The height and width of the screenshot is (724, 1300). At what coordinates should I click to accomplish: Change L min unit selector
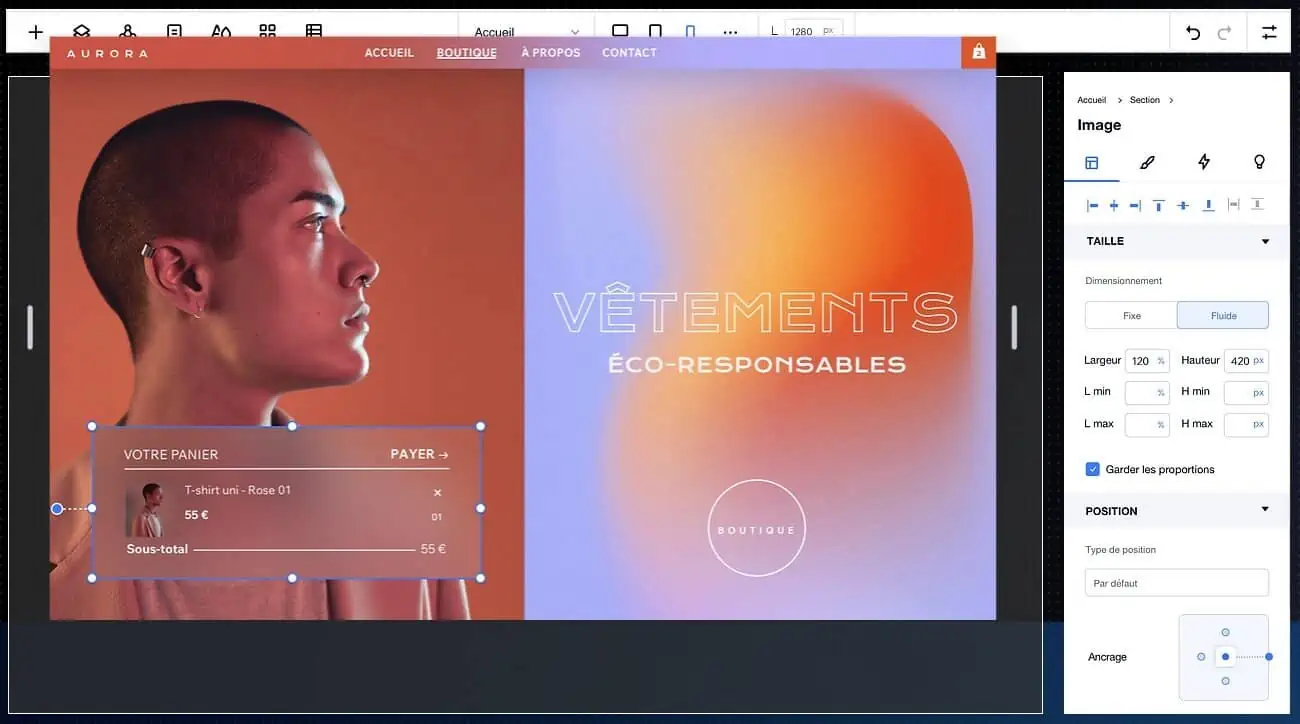click(1161, 393)
